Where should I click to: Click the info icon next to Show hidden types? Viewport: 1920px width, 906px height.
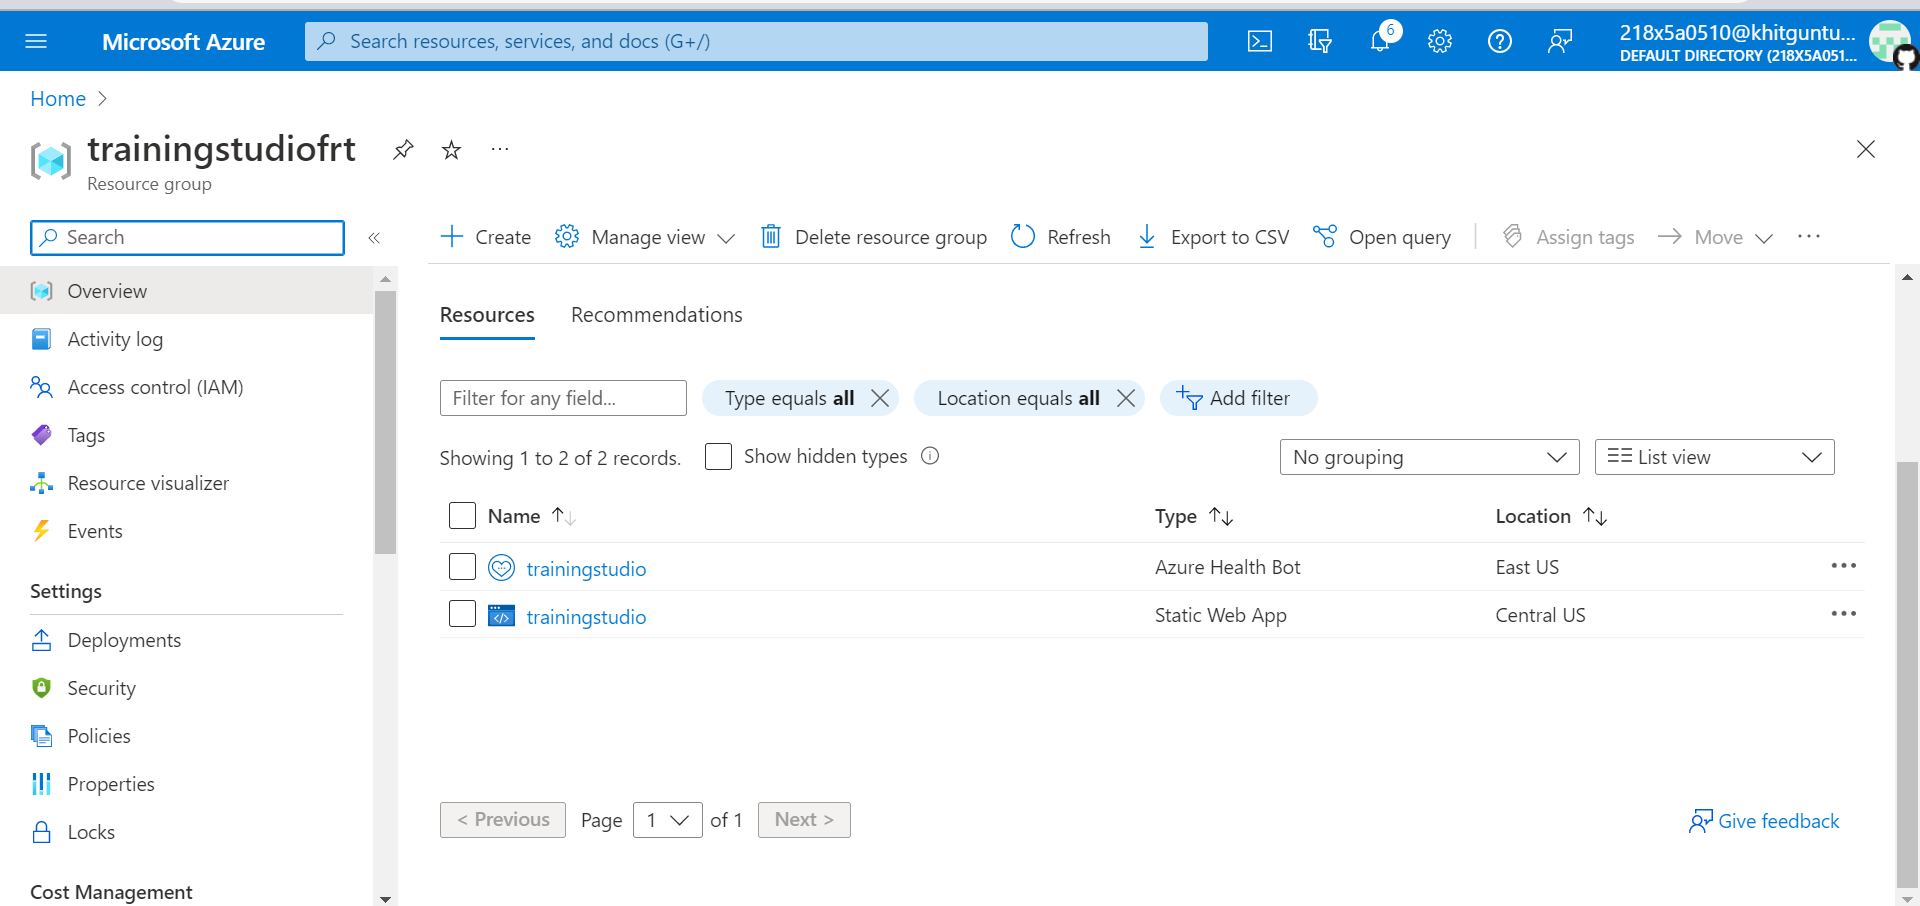pos(930,456)
